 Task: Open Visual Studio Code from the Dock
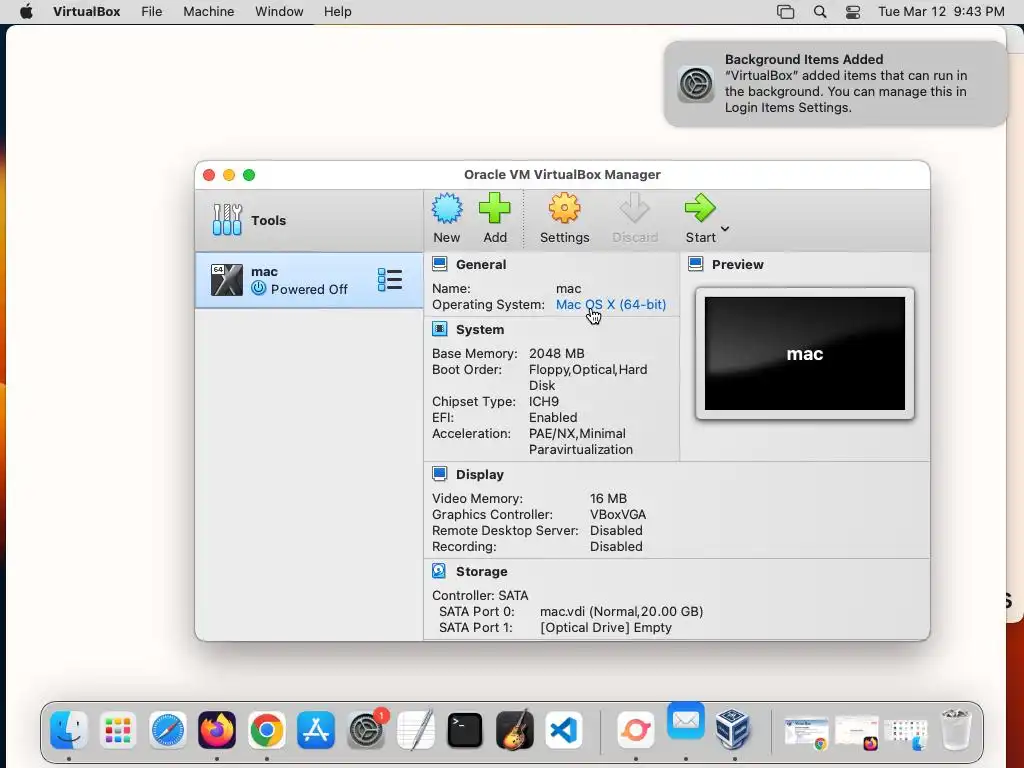564,729
